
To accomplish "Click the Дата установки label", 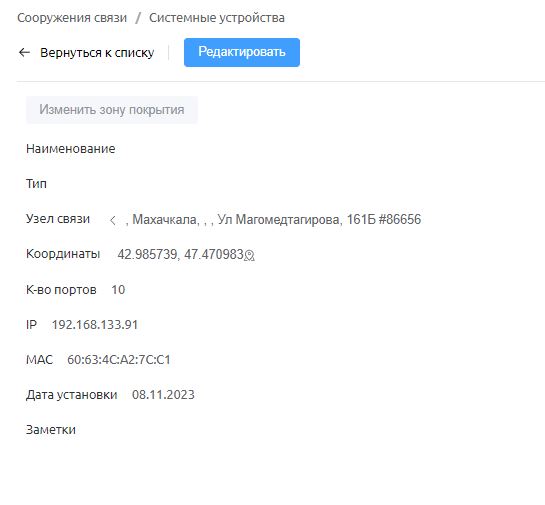I will (x=72, y=395).
